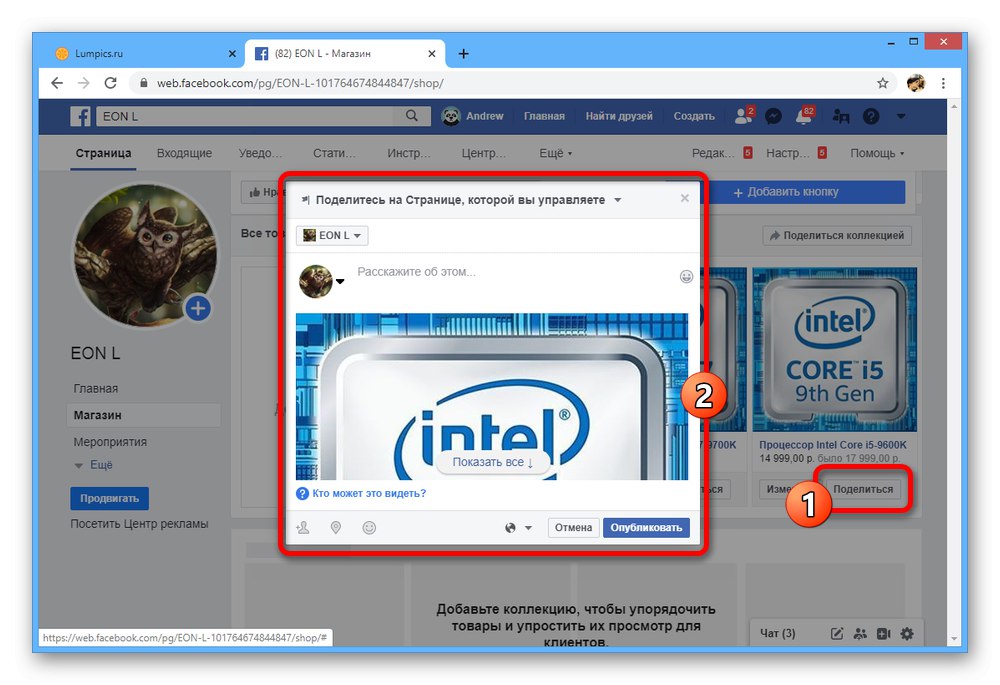Viewport: 1000px width, 685px height.
Task: Bookmark page with star icon
Action: 882,83
